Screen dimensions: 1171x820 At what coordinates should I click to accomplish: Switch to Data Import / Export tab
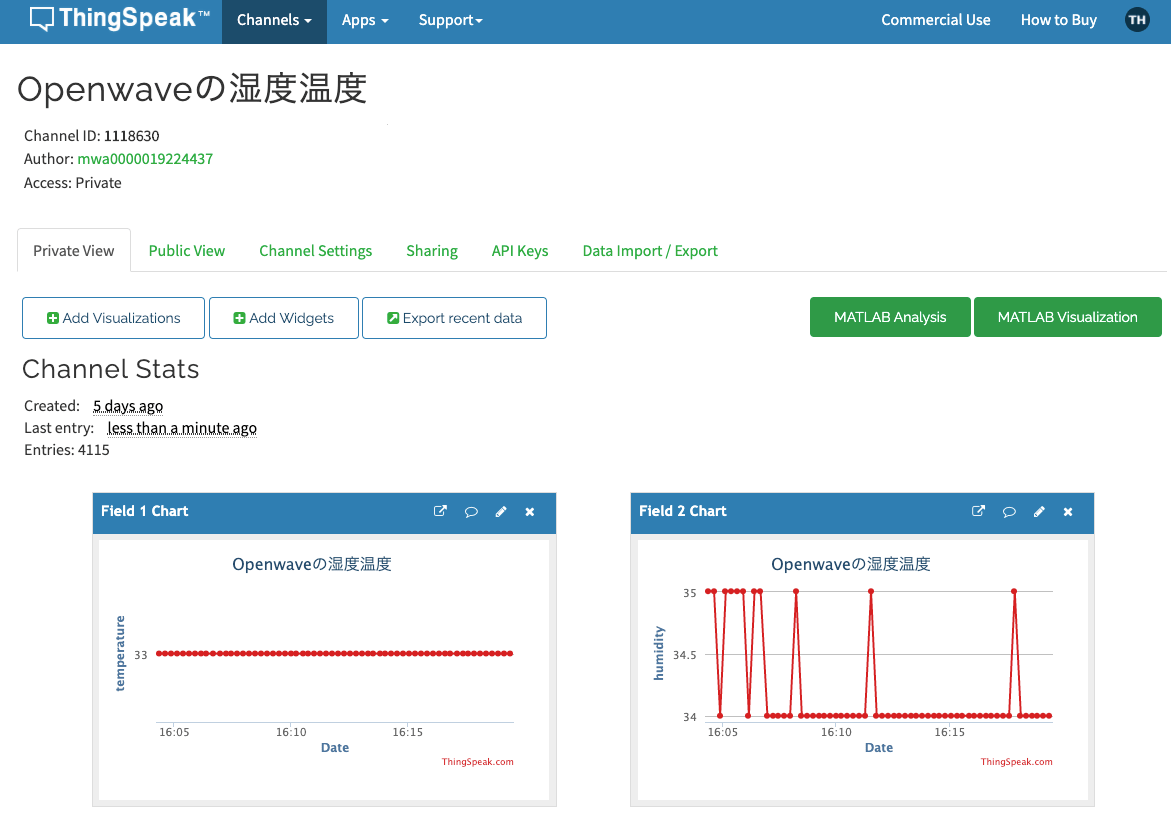(x=650, y=251)
